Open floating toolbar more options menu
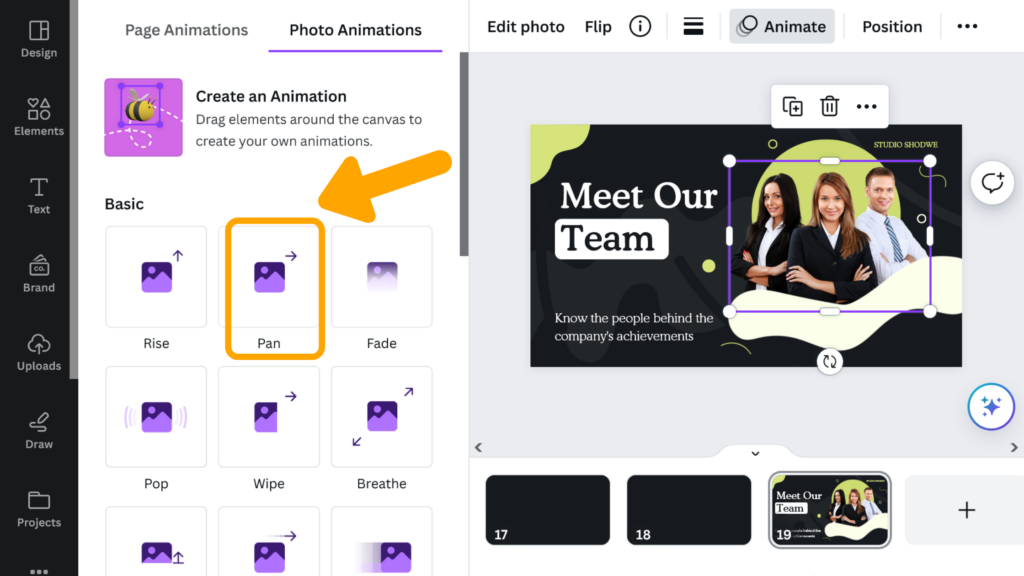The height and width of the screenshot is (576, 1024). (x=867, y=106)
